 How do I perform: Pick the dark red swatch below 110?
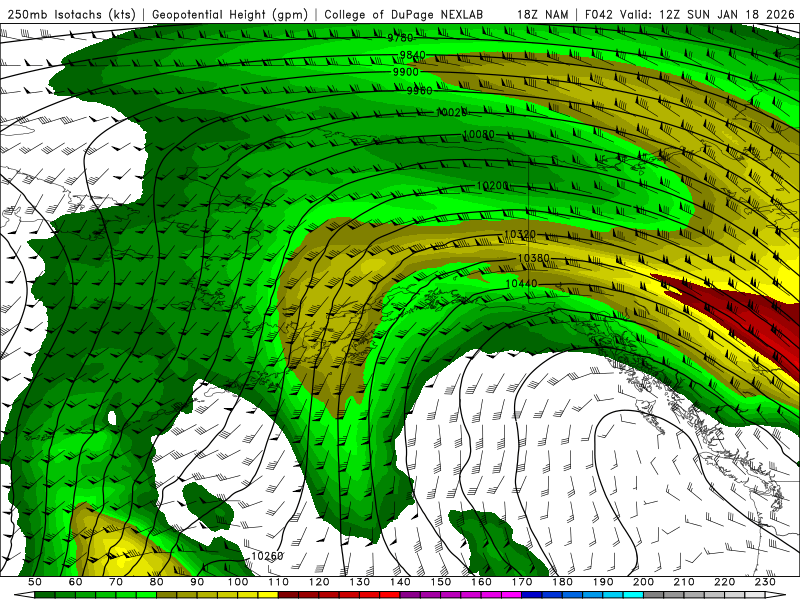(288, 595)
